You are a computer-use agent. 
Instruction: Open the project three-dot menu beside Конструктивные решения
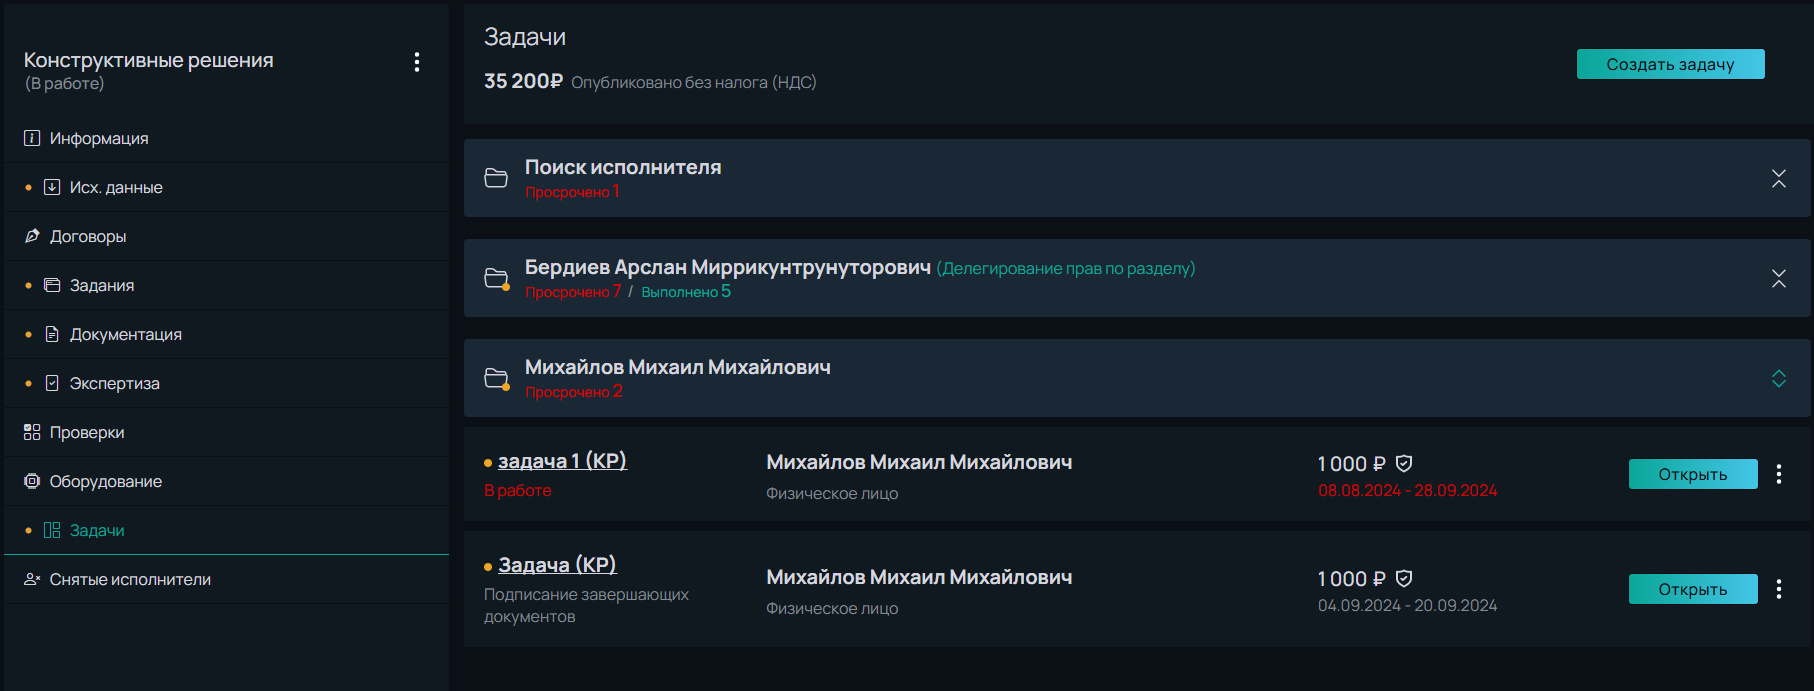pyautogui.click(x=417, y=62)
